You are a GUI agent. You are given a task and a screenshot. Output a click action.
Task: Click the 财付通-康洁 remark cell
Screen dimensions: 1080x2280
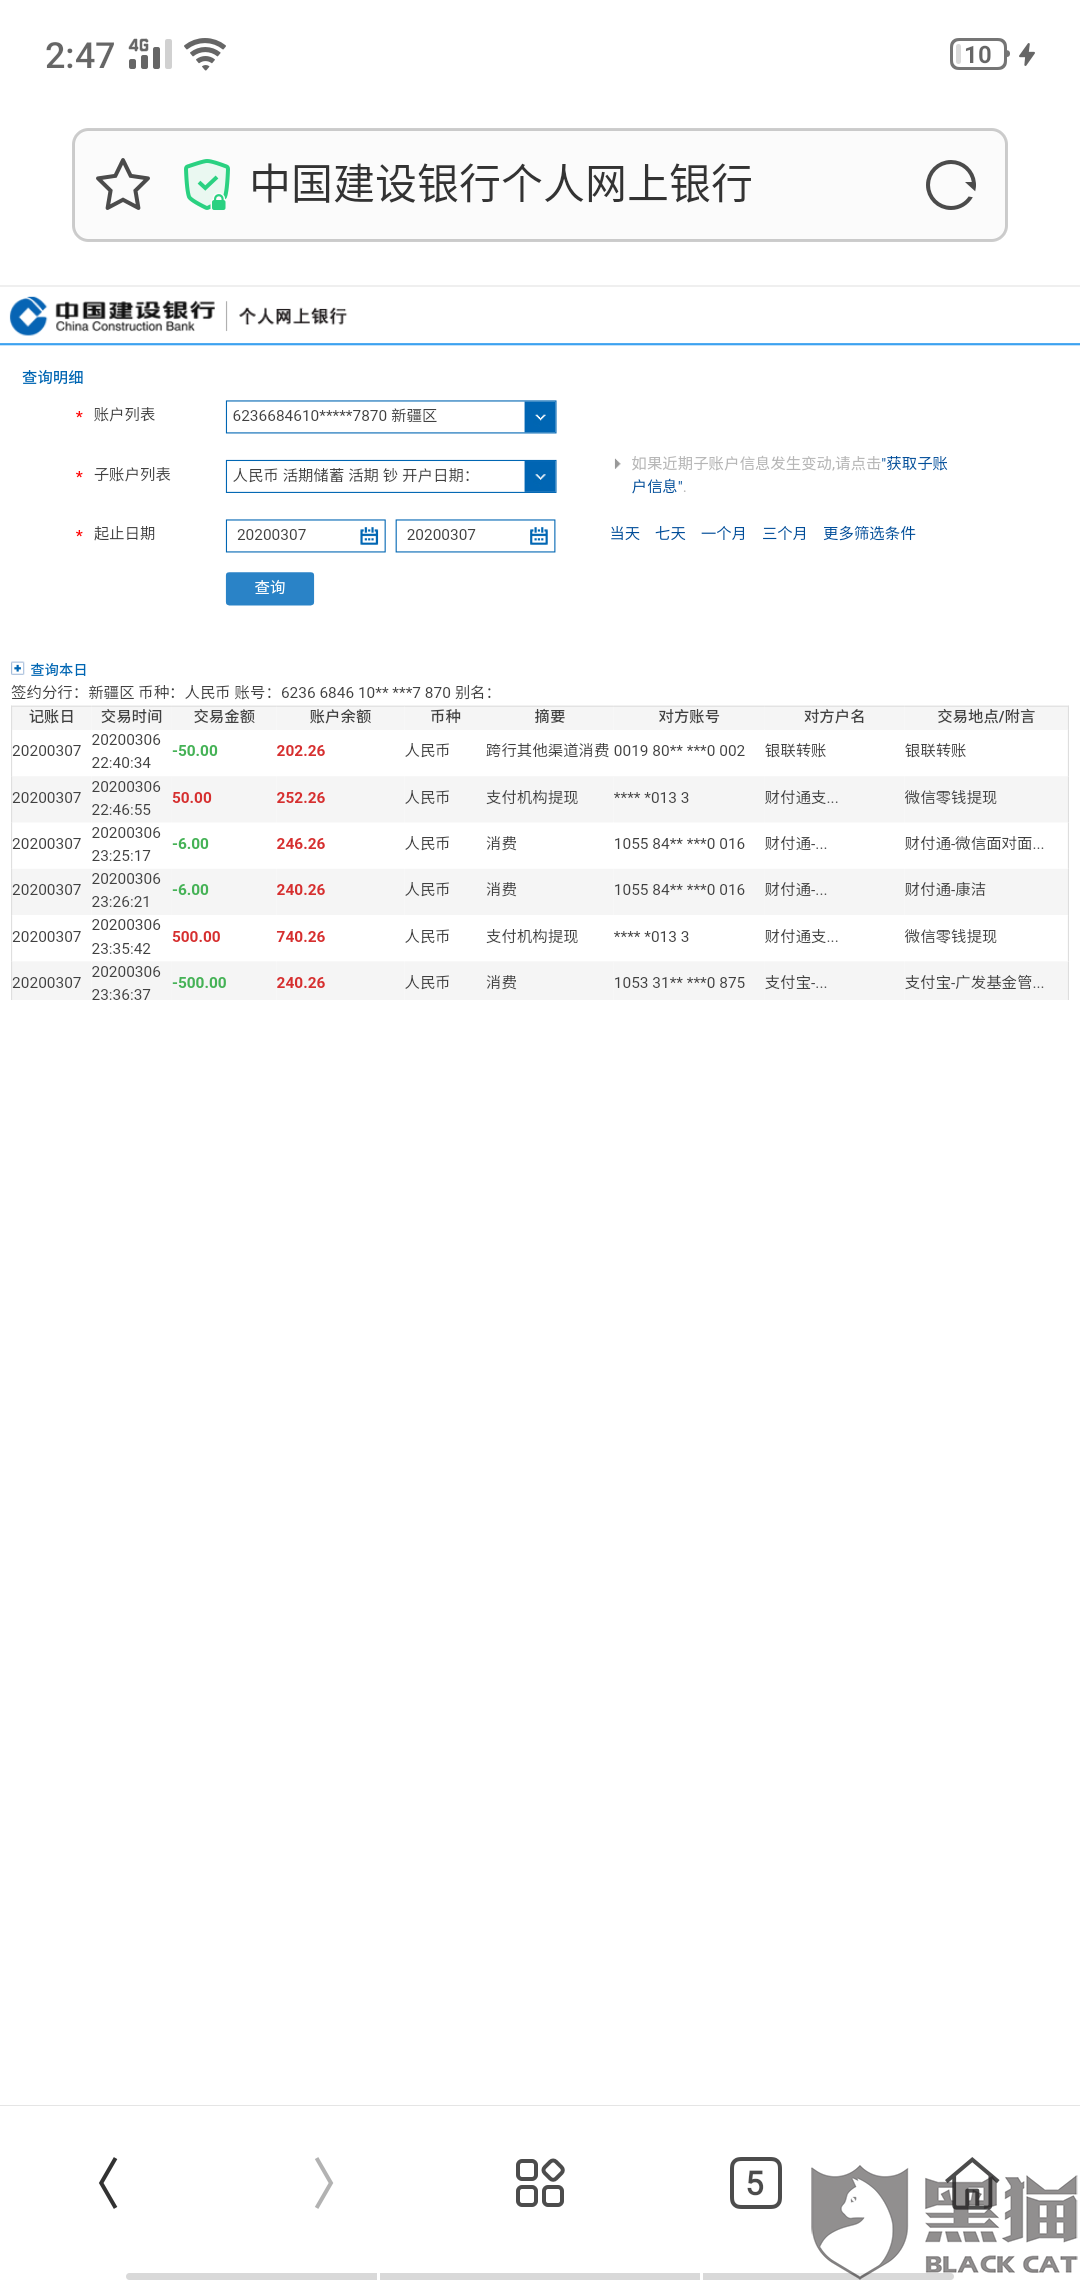point(945,890)
